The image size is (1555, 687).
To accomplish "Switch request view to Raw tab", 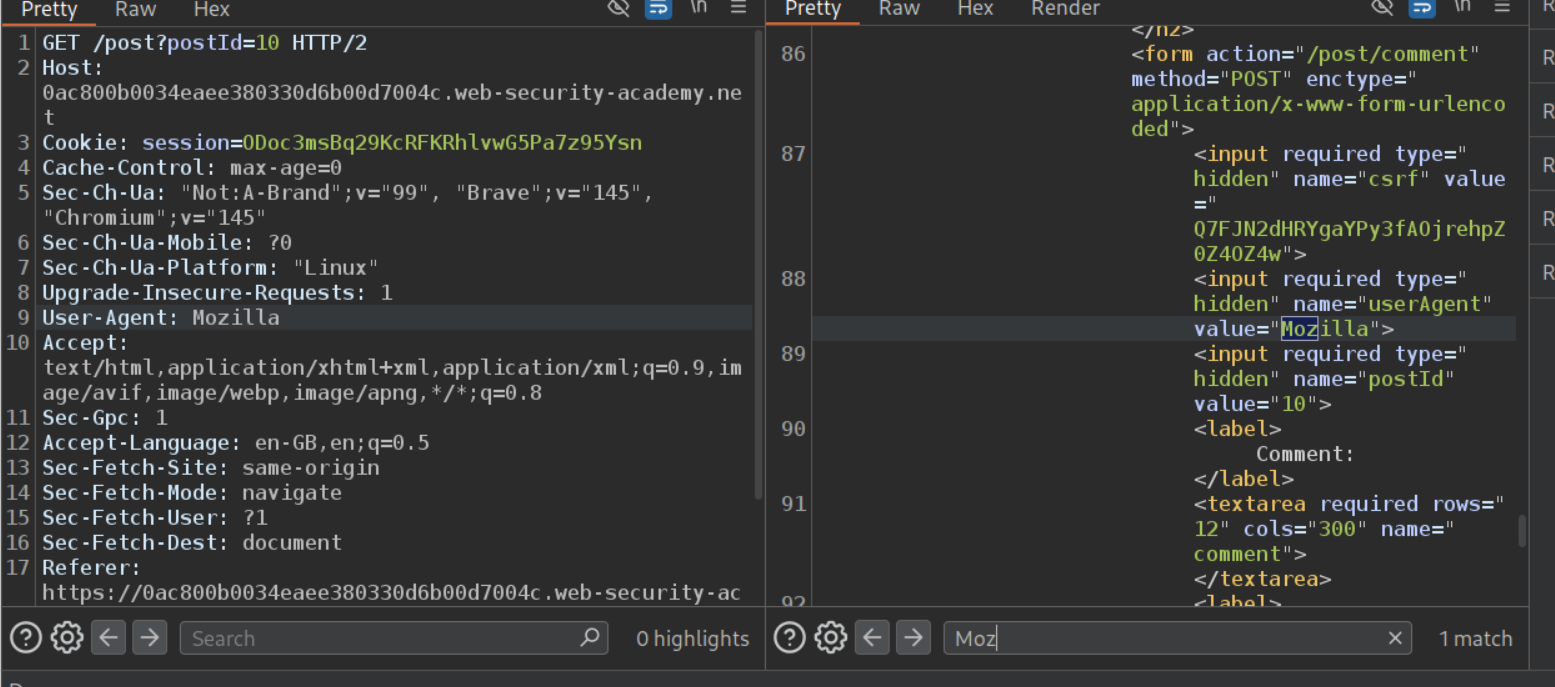I will click(135, 9).
